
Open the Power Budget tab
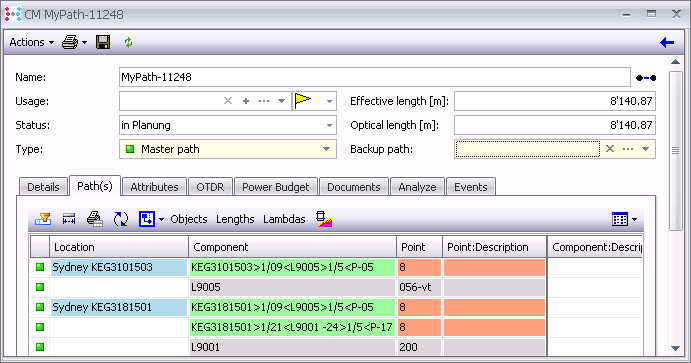pyautogui.click(x=275, y=187)
